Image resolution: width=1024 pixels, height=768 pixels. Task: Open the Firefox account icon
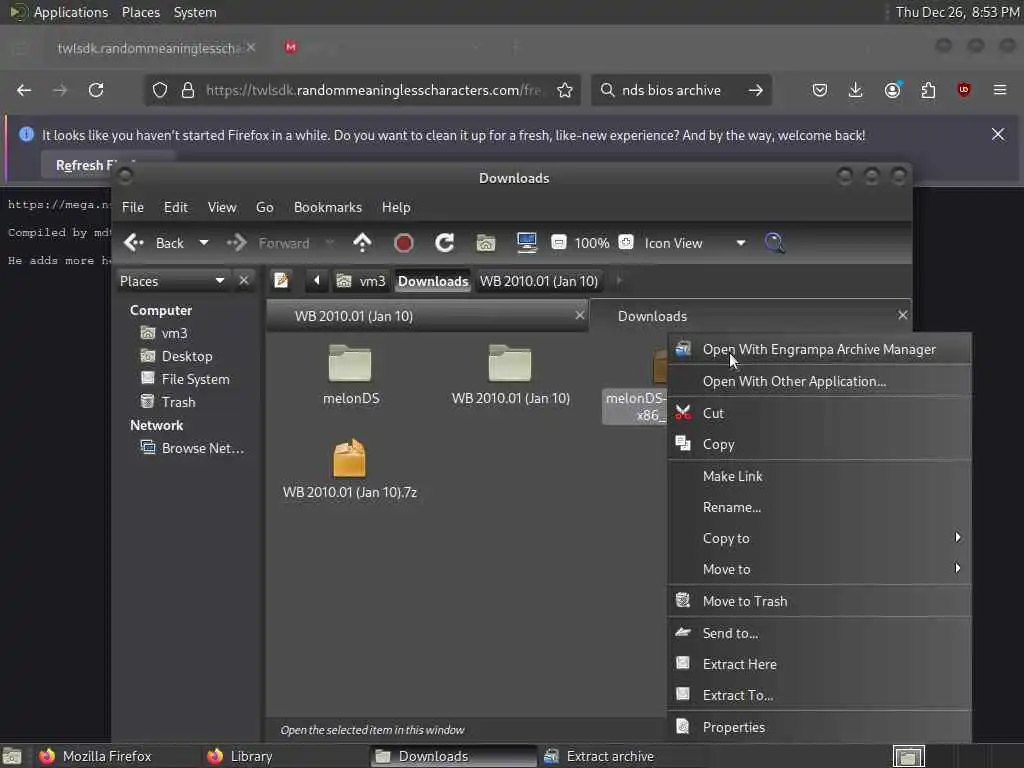892,90
